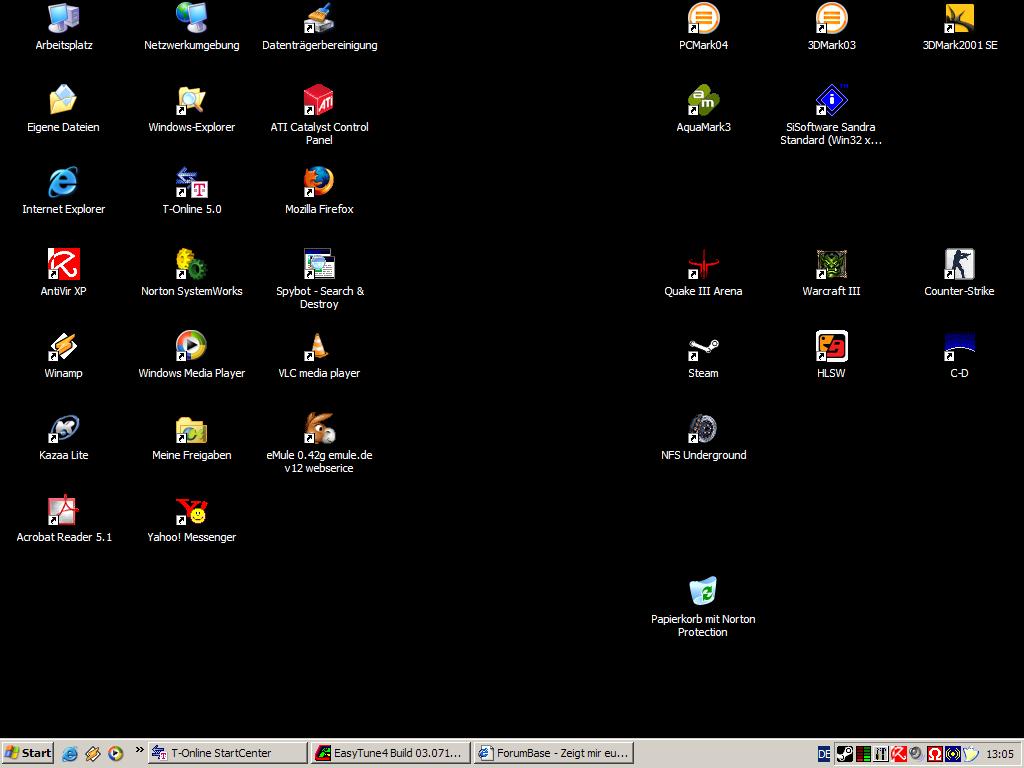The height and width of the screenshot is (768, 1024).
Task: Select Windows Media Player desktop icon
Action: (191, 355)
